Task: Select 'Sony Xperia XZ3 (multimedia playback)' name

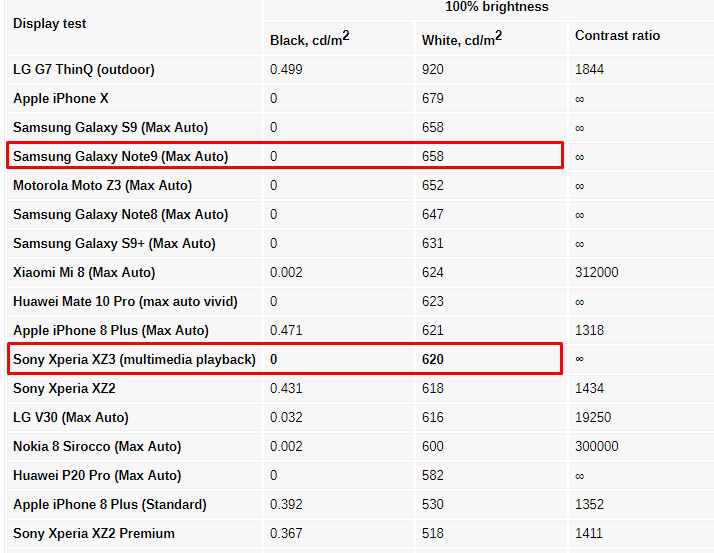Action: coord(134,359)
